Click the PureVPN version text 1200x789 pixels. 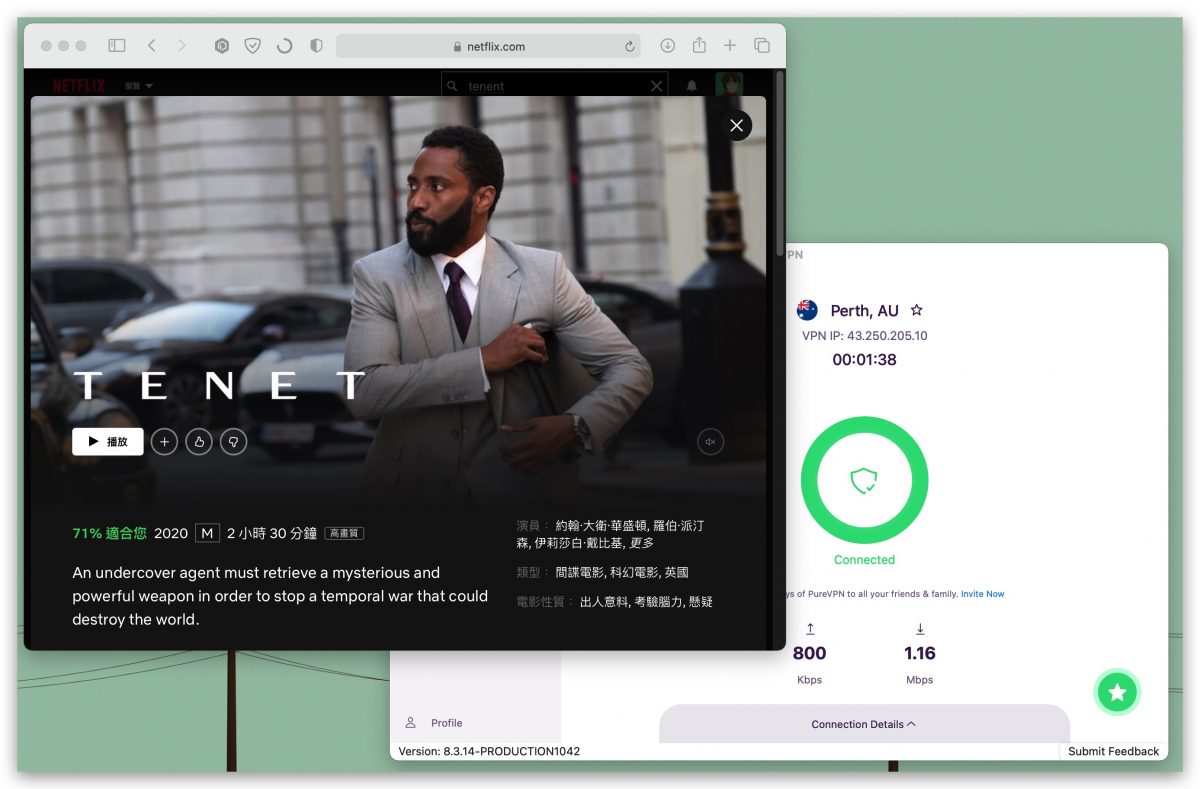coord(489,751)
